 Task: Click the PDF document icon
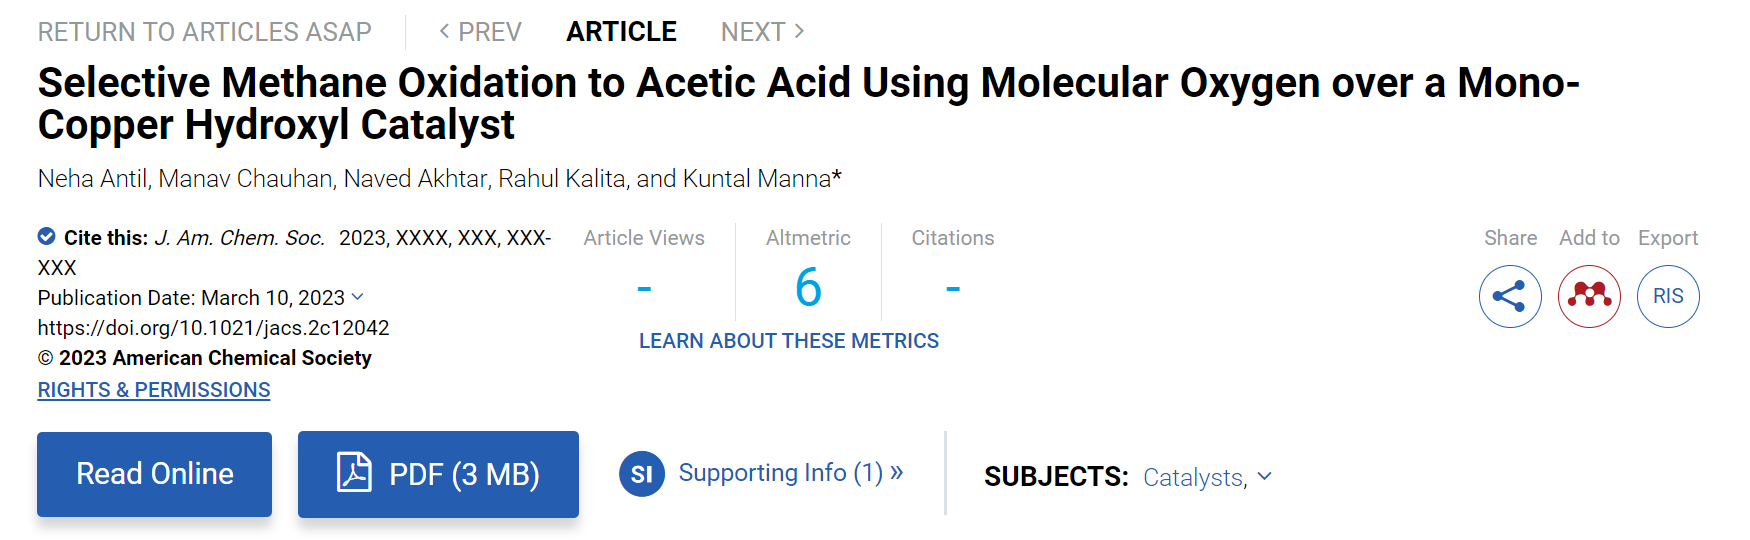(x=354, y=472)
